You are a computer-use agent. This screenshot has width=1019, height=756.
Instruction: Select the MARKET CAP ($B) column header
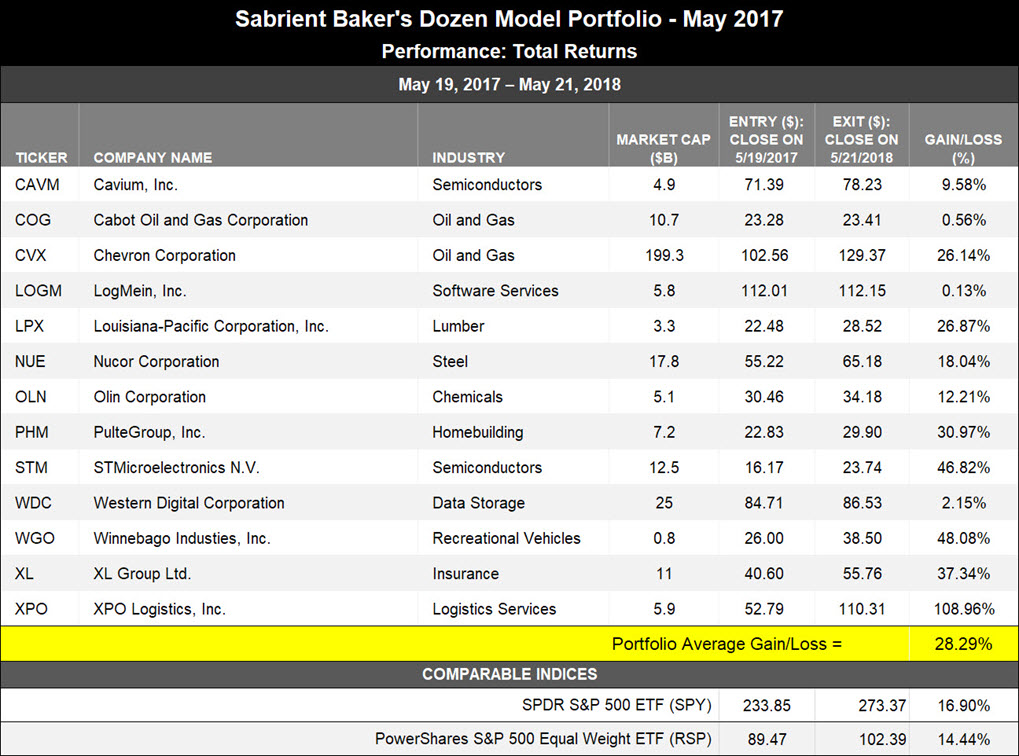pyautogui.click(x=664, y=149)
